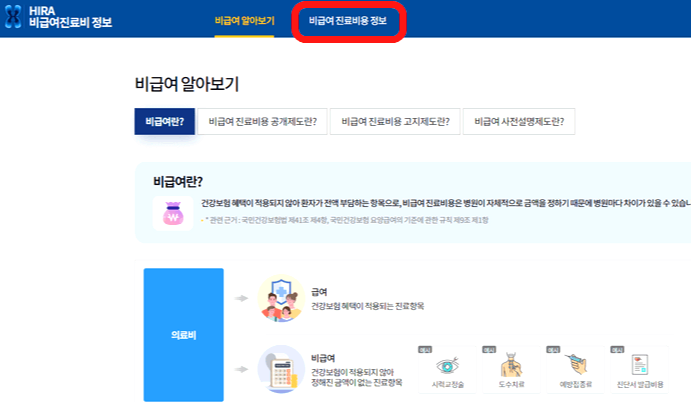Screen dimensions: 691x402
Task: Click the 비급여란? section heading
Action: tap(178, 182)
